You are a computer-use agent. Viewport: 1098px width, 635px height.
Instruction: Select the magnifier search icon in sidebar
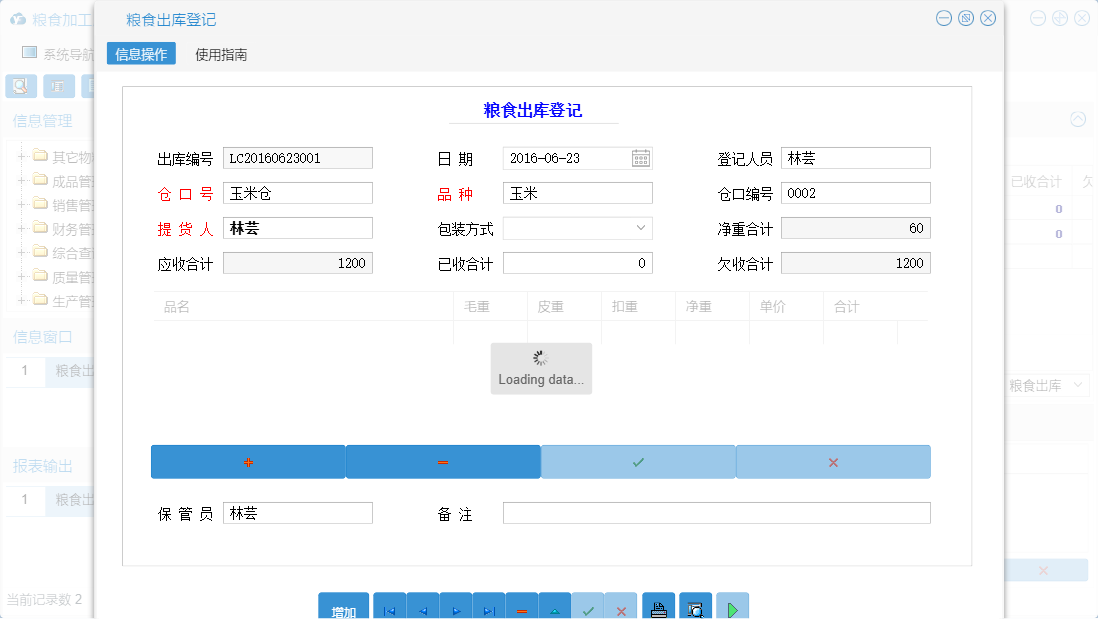(22, 86)
